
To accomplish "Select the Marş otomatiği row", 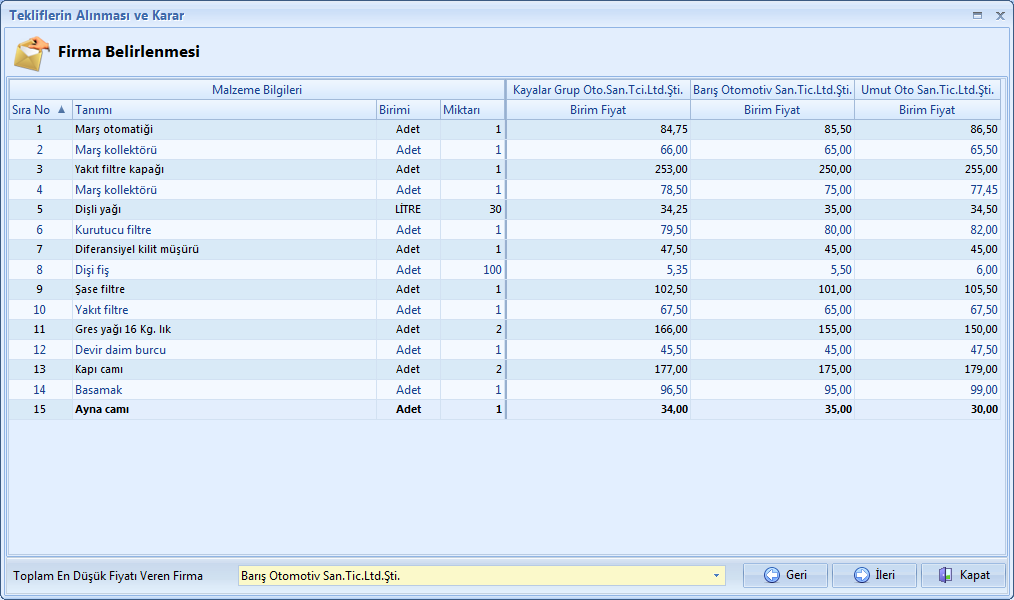I will (114, 130).
